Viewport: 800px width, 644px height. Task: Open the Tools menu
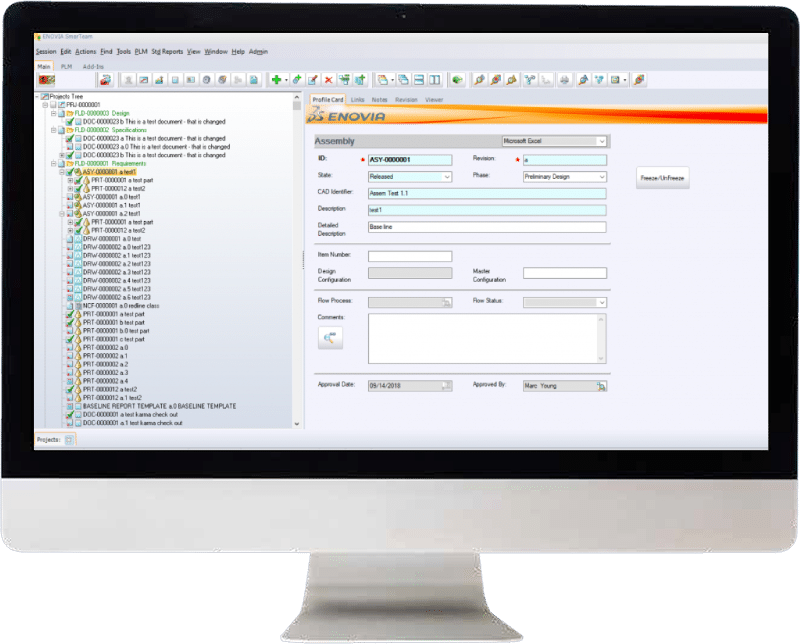tap(123, 51)
